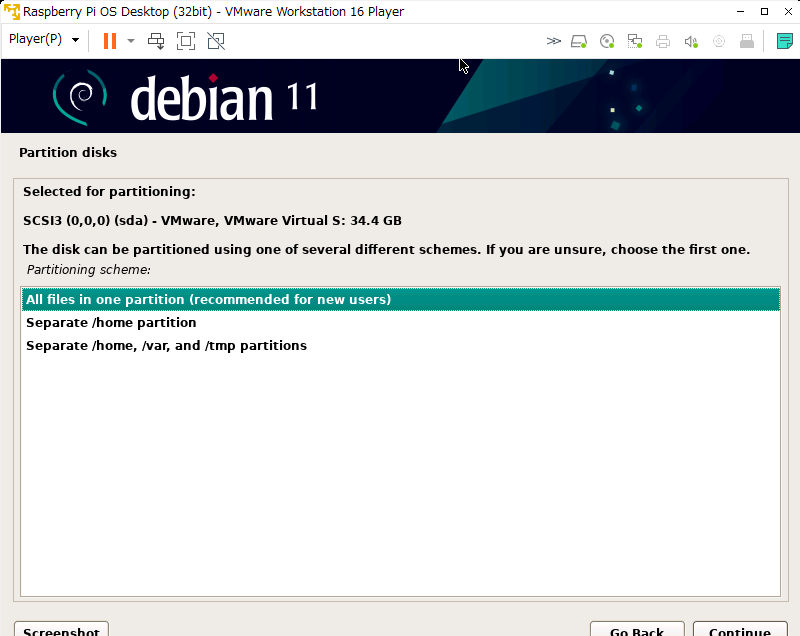Select Separate /home partition scheme
This screenshot has width=800, height=636.
coord(401,323)
